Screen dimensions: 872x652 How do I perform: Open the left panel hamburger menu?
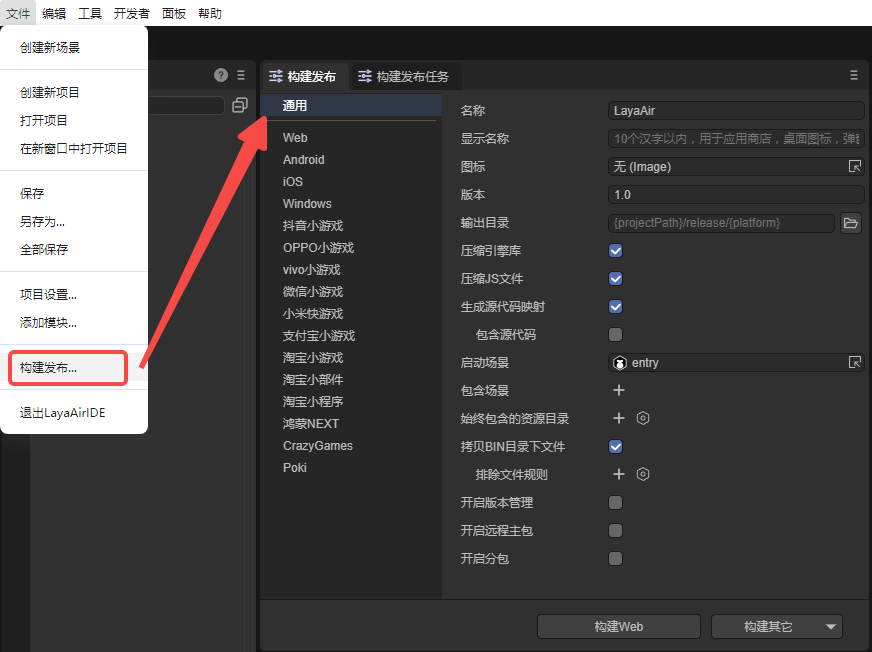[241, 75]
